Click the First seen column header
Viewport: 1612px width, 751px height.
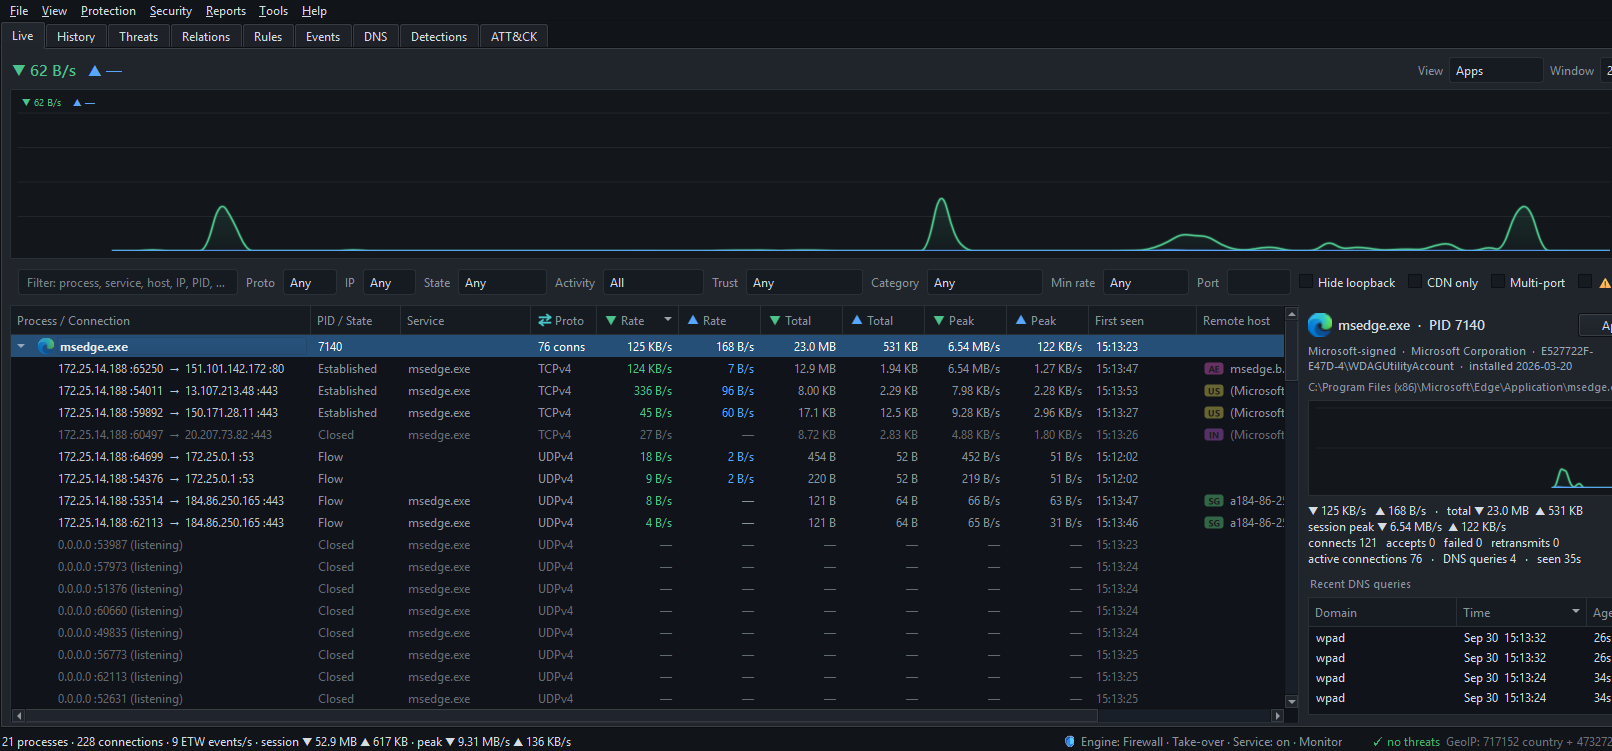[1142, 321]
